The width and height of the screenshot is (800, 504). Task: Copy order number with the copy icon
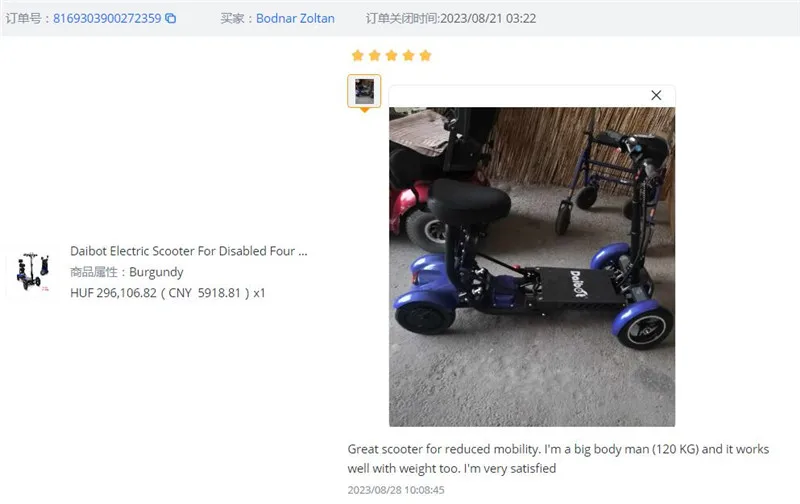[171, 18]
